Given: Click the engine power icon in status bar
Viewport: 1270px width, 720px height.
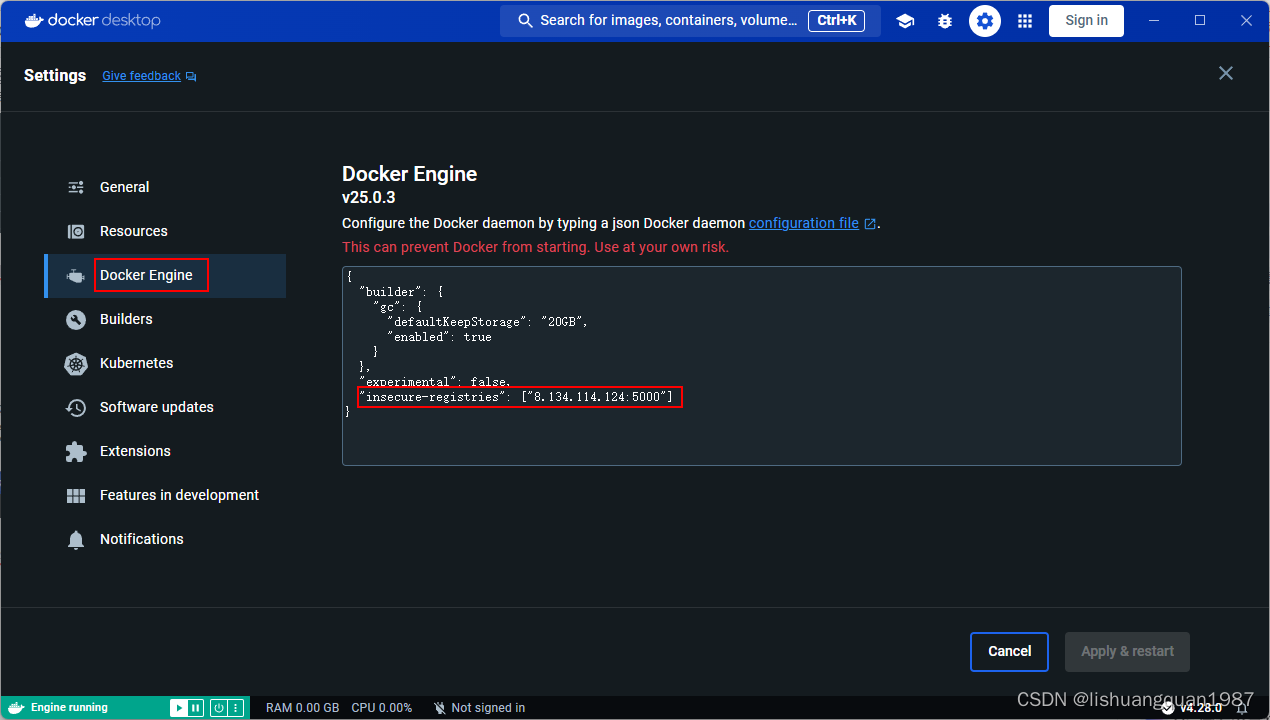Looking at the screenshot, I should (218, 708).
